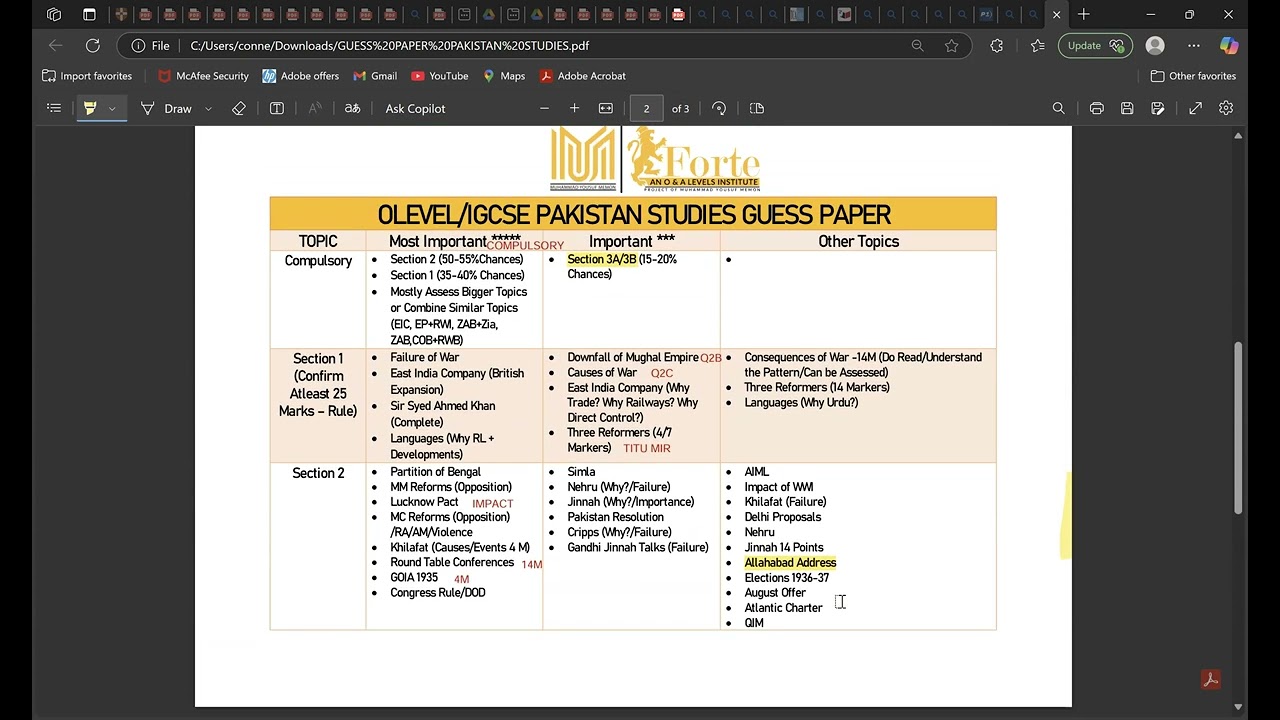Open the Settings and more menu
The width and height of the screenshot is (1280, 720).
pos(1194,45)
